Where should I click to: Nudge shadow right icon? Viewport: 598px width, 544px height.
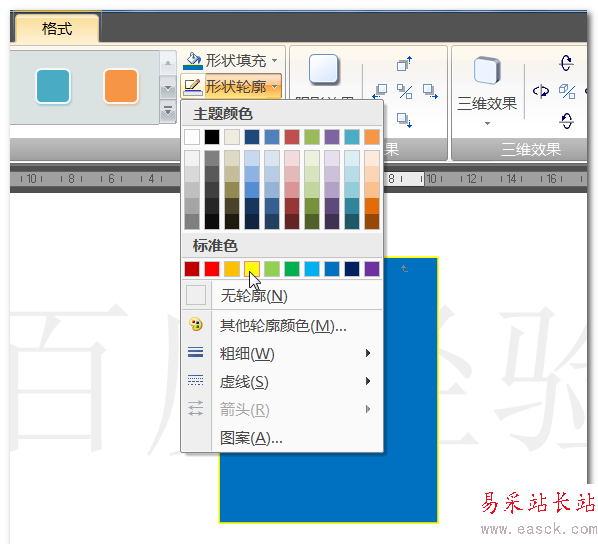point(430,91)
